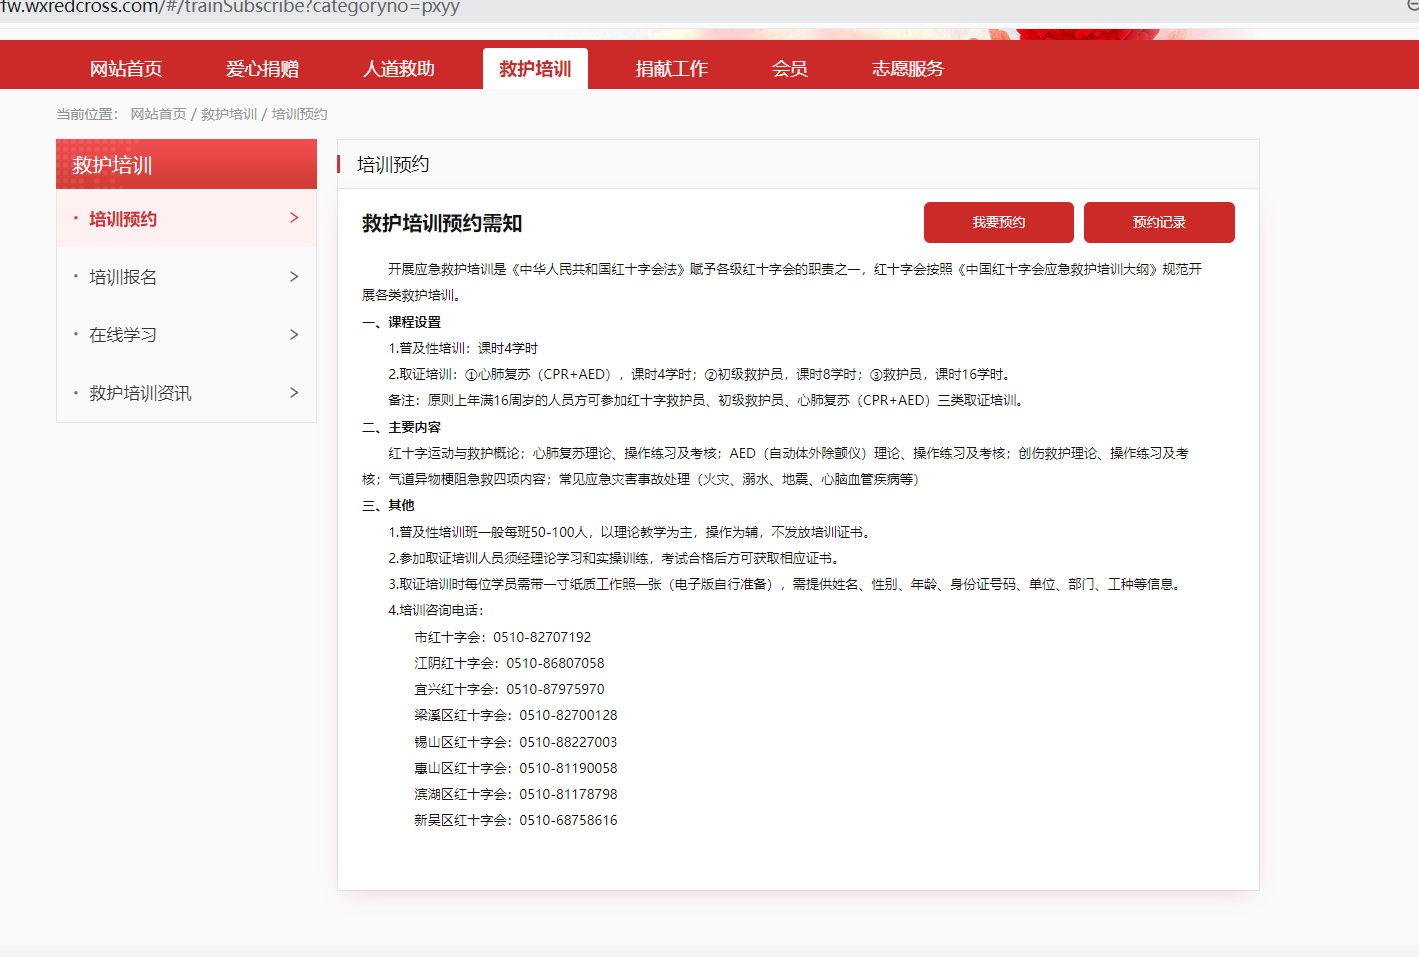Image resolution: width=1419 pixels, height=957 pixels.
Task: Click the chevron arrow beside 培训预约
Action: coord(294,218)
